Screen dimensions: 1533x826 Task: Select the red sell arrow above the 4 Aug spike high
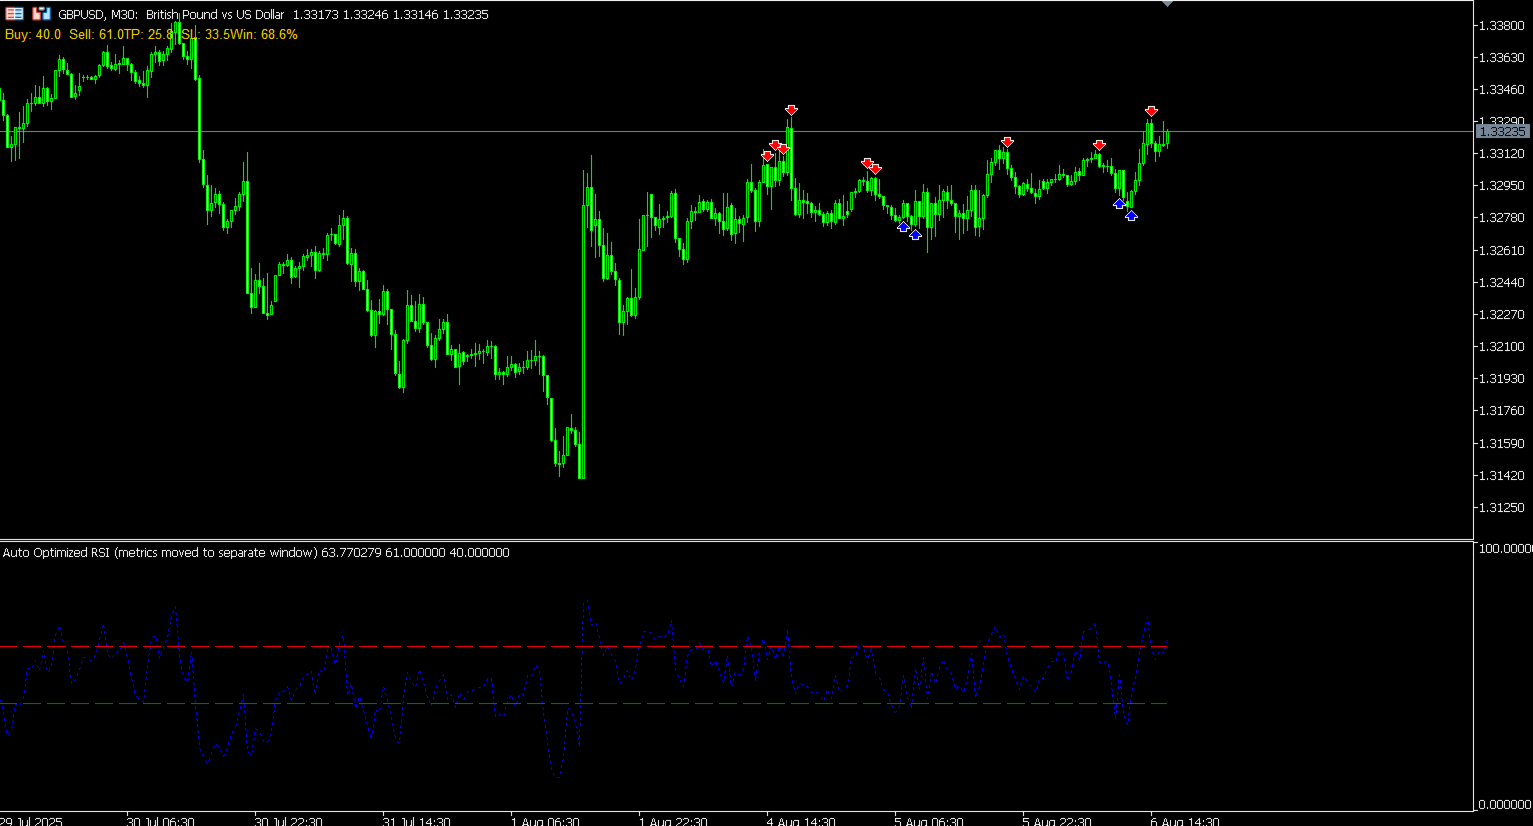click(x=791, y=110)
